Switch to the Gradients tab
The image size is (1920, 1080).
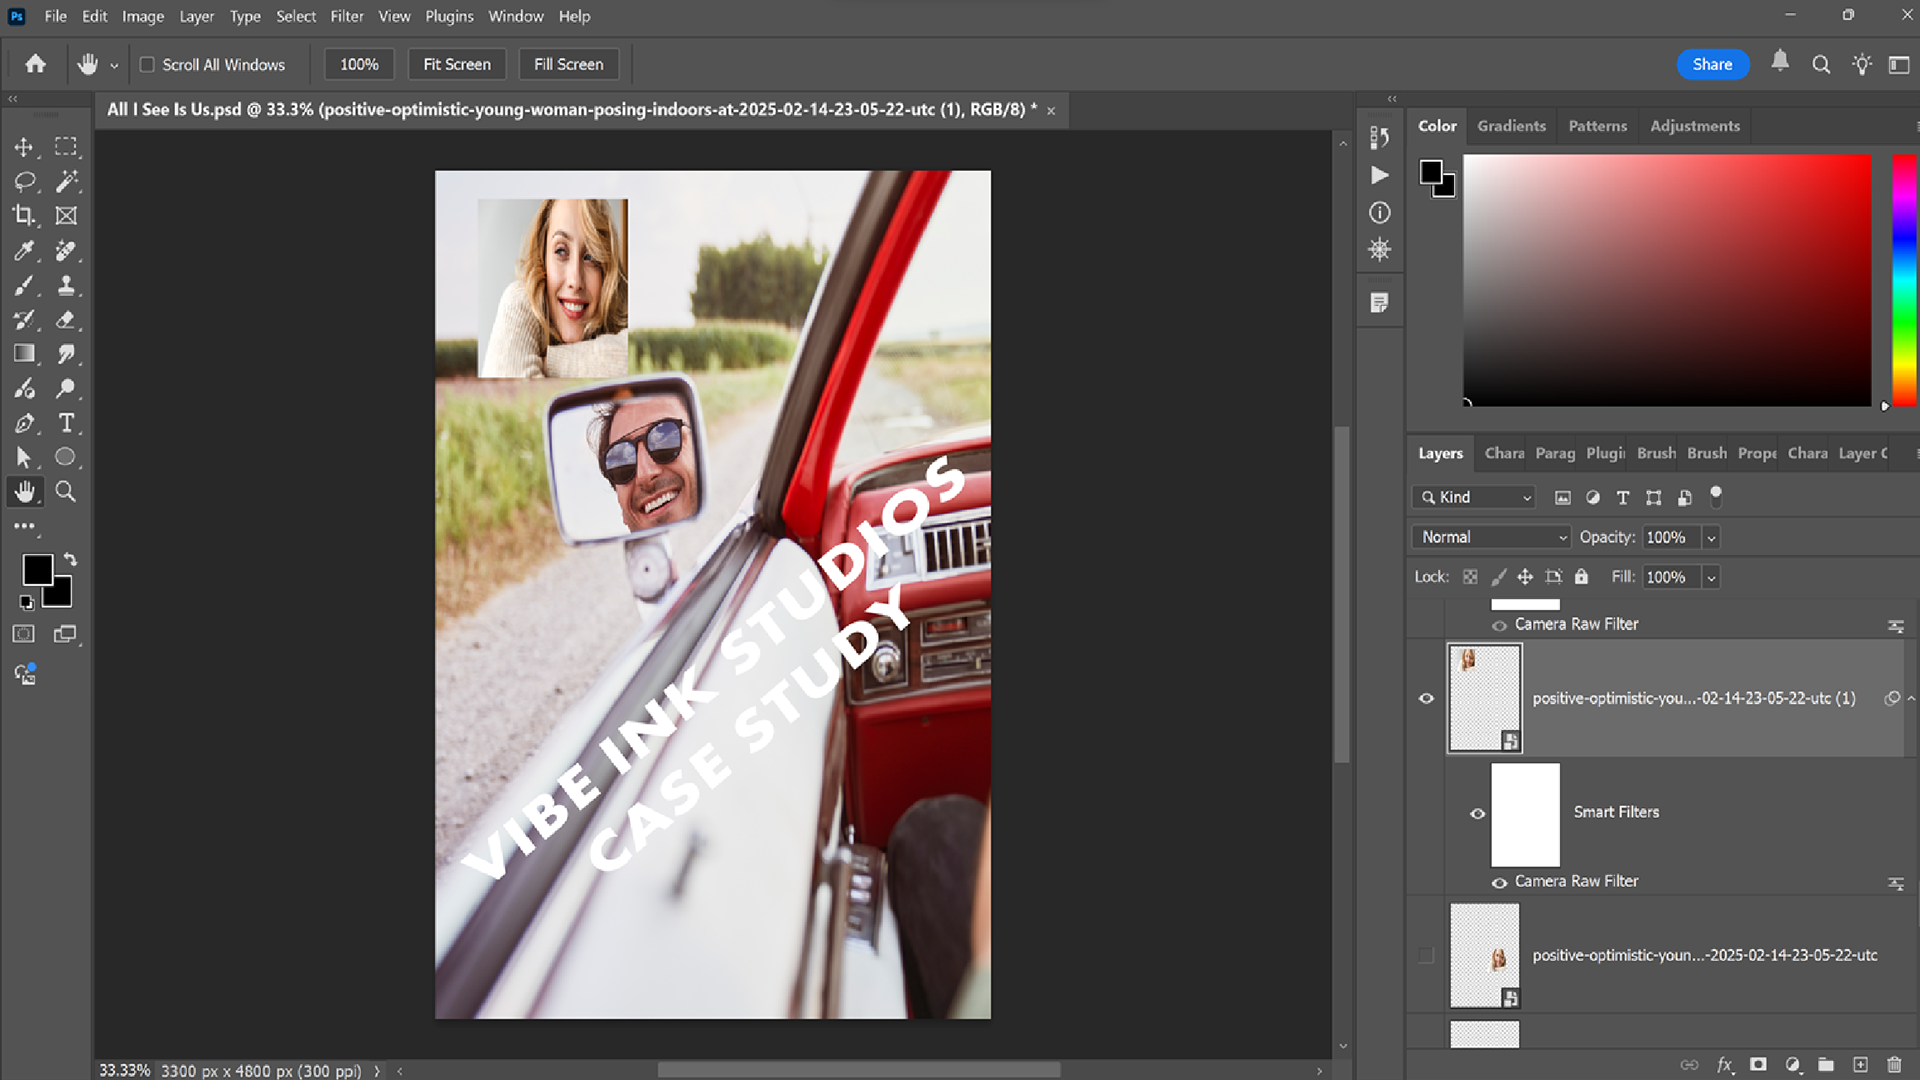(1511, 126)
